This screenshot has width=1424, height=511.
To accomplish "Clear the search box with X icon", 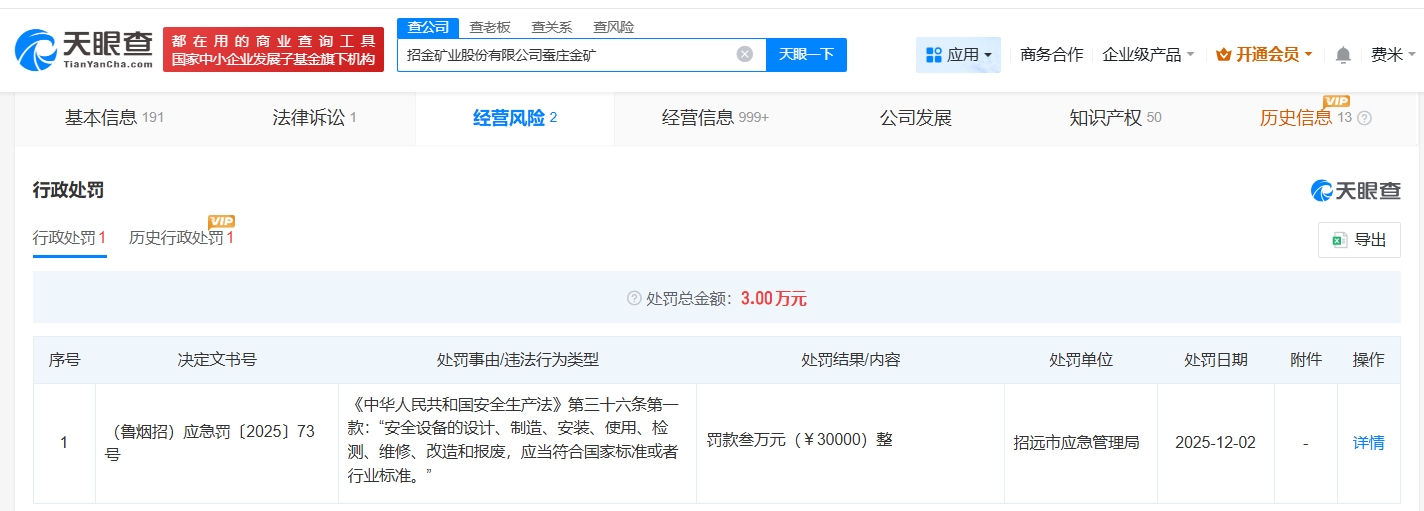I will pyautogui.click(x=744, y=54).
